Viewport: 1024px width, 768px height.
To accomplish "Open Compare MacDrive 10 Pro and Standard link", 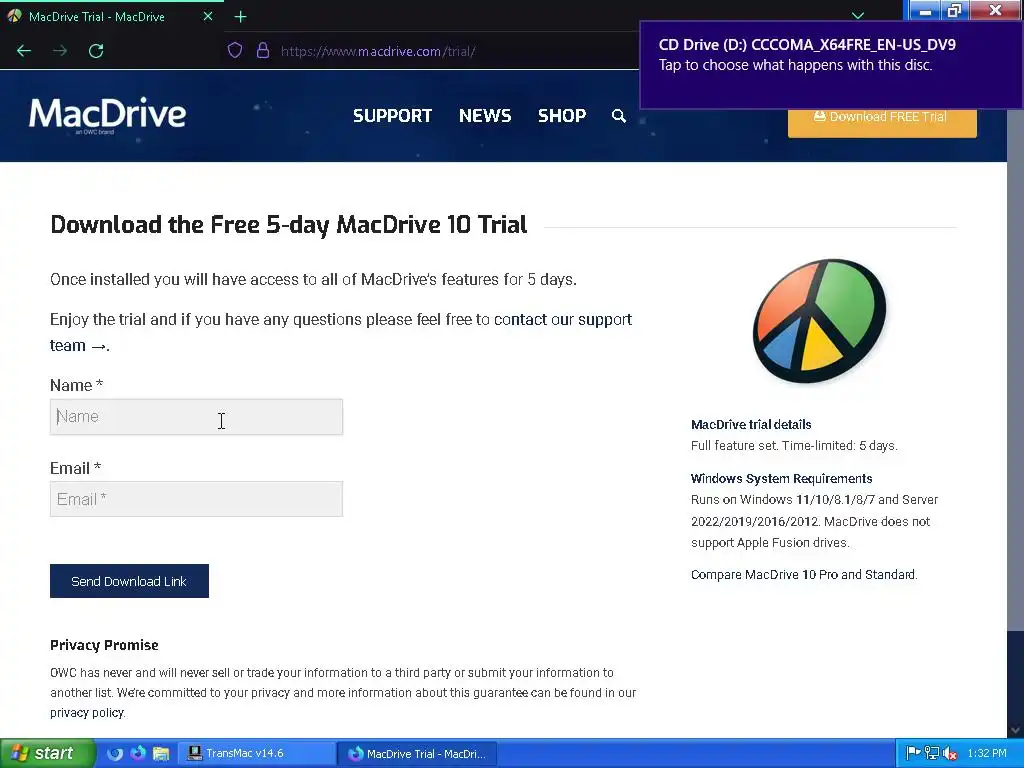I will [x=804, y=575].
